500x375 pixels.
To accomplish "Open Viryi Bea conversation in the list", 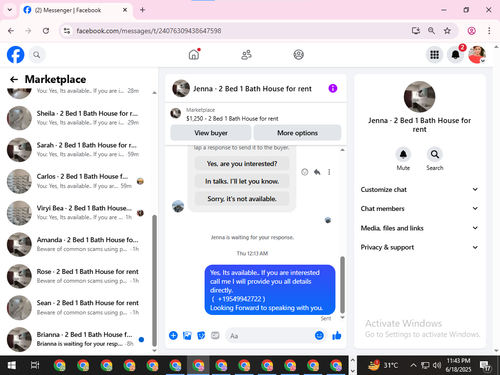I will pos(77,213).
